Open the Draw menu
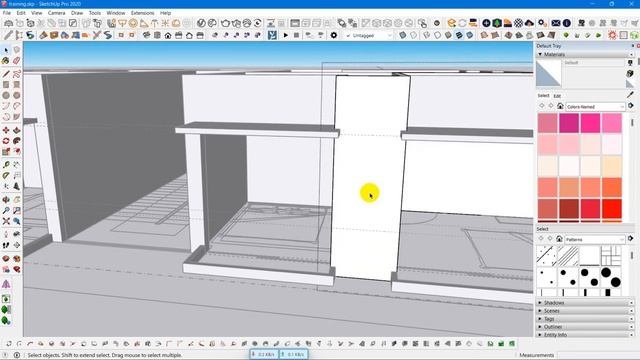 (x=77, y=13)
